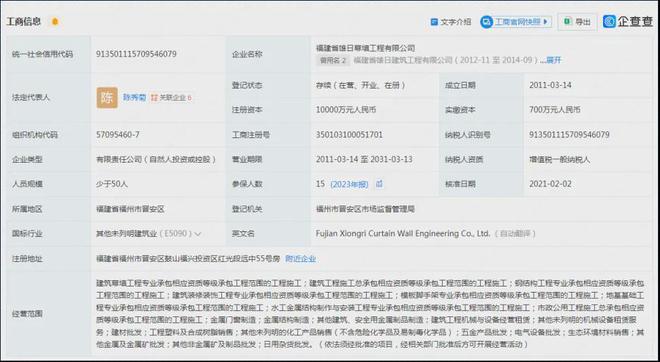
Task: Click the 参保人数 label cell
Action: coord(268,184)
